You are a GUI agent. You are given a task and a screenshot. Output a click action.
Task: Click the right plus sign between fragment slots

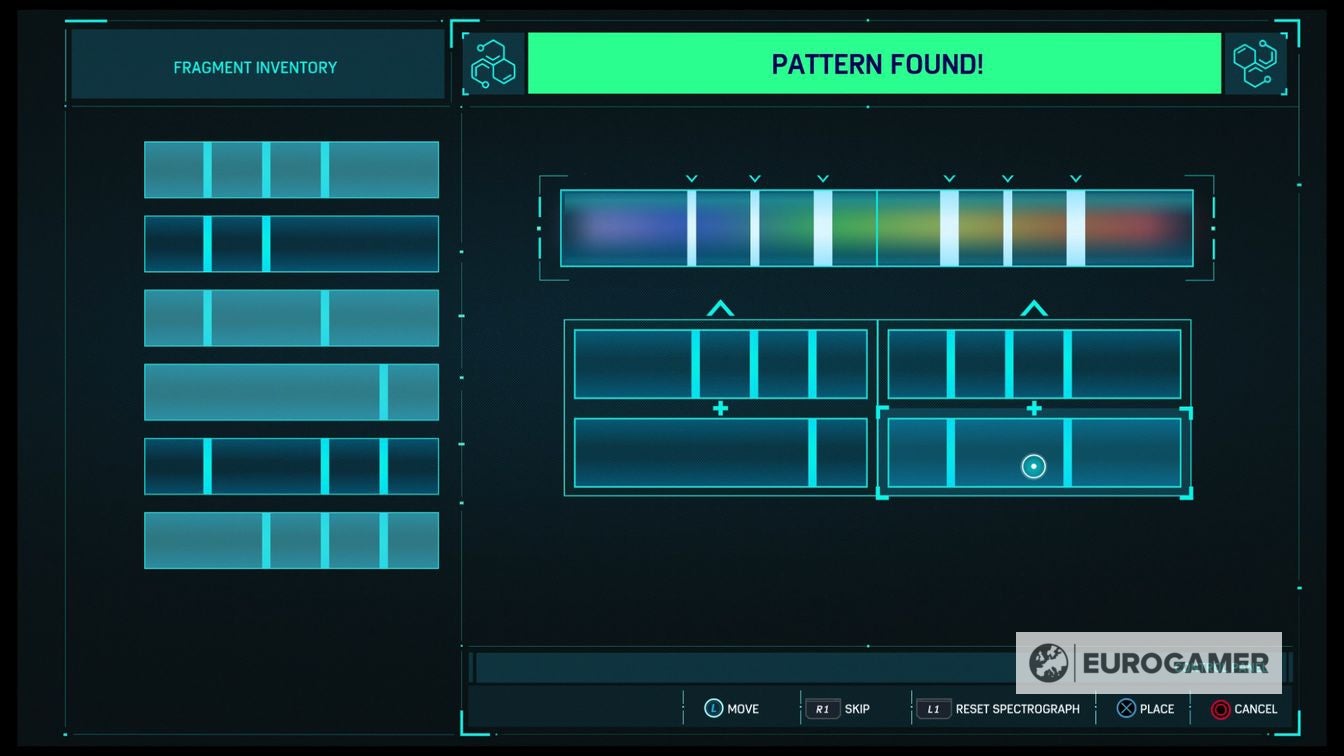(x=1033, y=409)
